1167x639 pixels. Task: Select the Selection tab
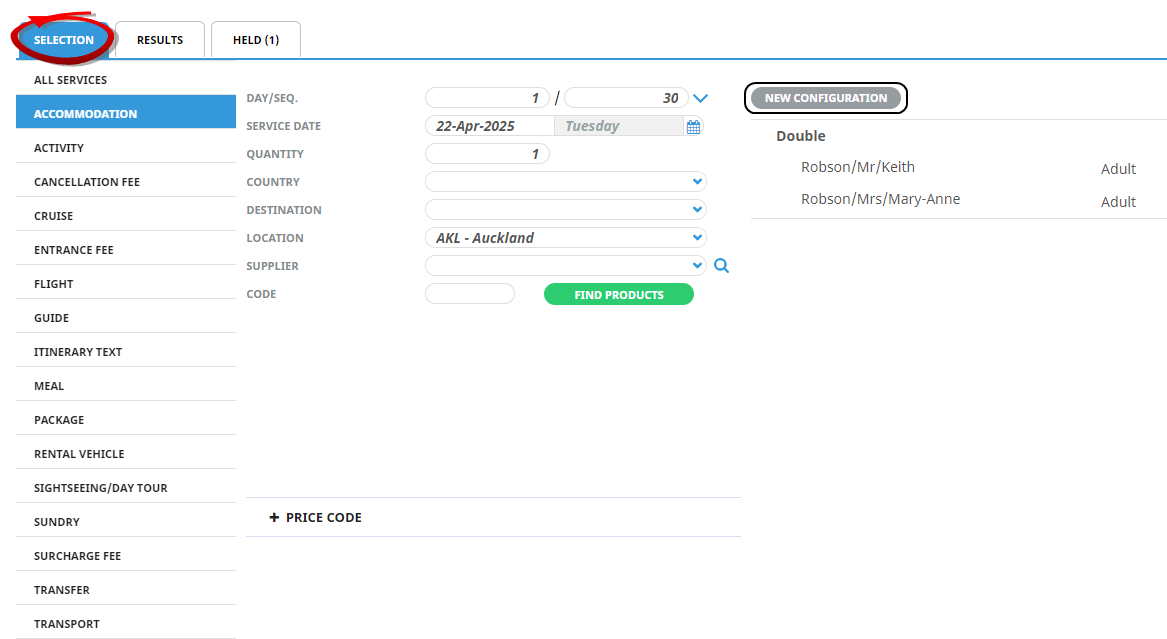coord(63,40)
